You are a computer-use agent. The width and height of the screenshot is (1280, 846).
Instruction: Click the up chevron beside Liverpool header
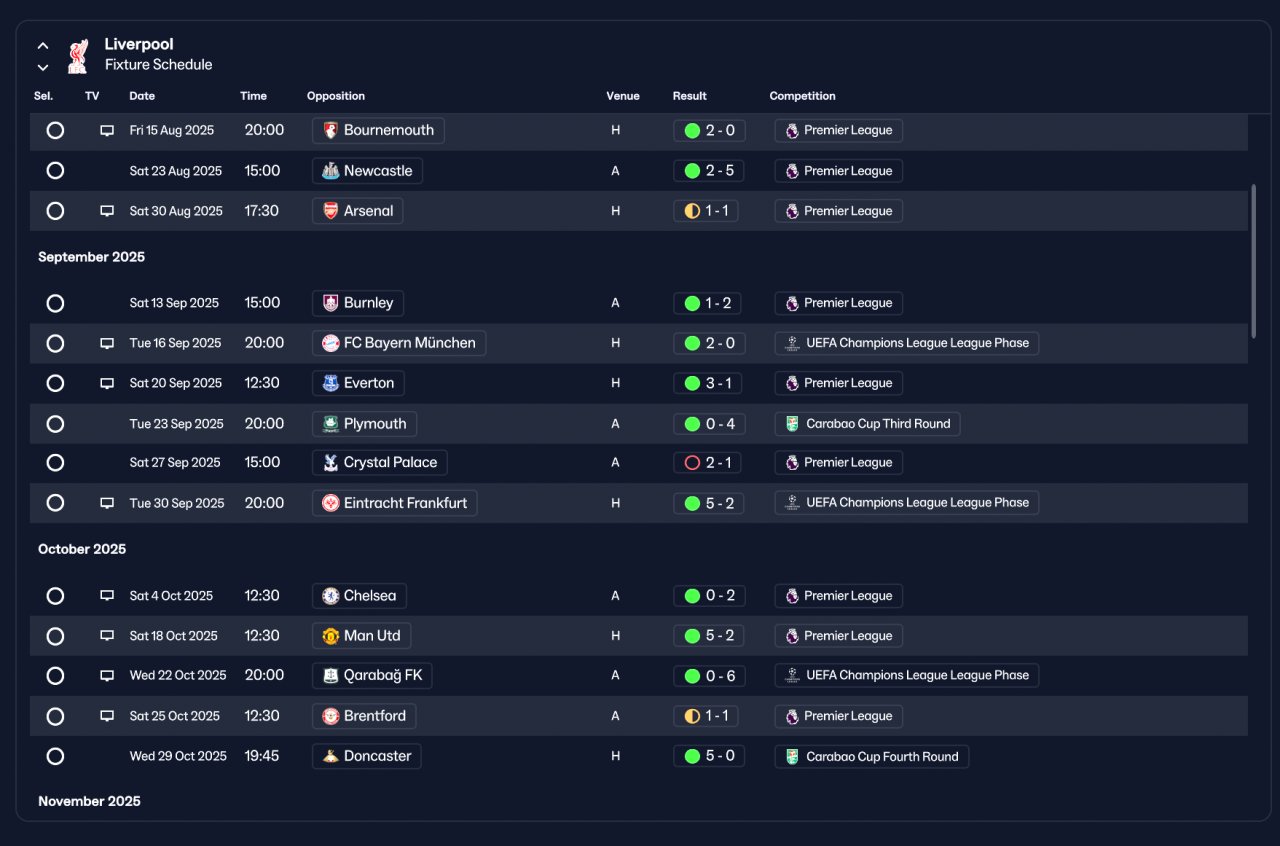[x=43, y=45]
